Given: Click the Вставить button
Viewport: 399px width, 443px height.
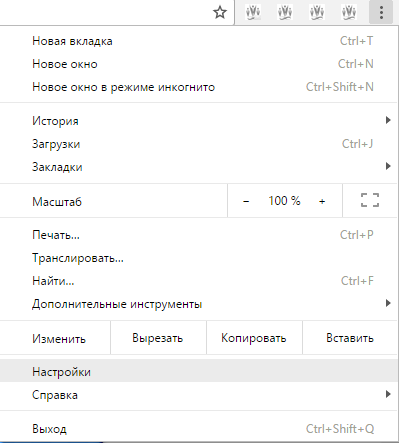Looking at the screenshot, I should coord(350,338).
